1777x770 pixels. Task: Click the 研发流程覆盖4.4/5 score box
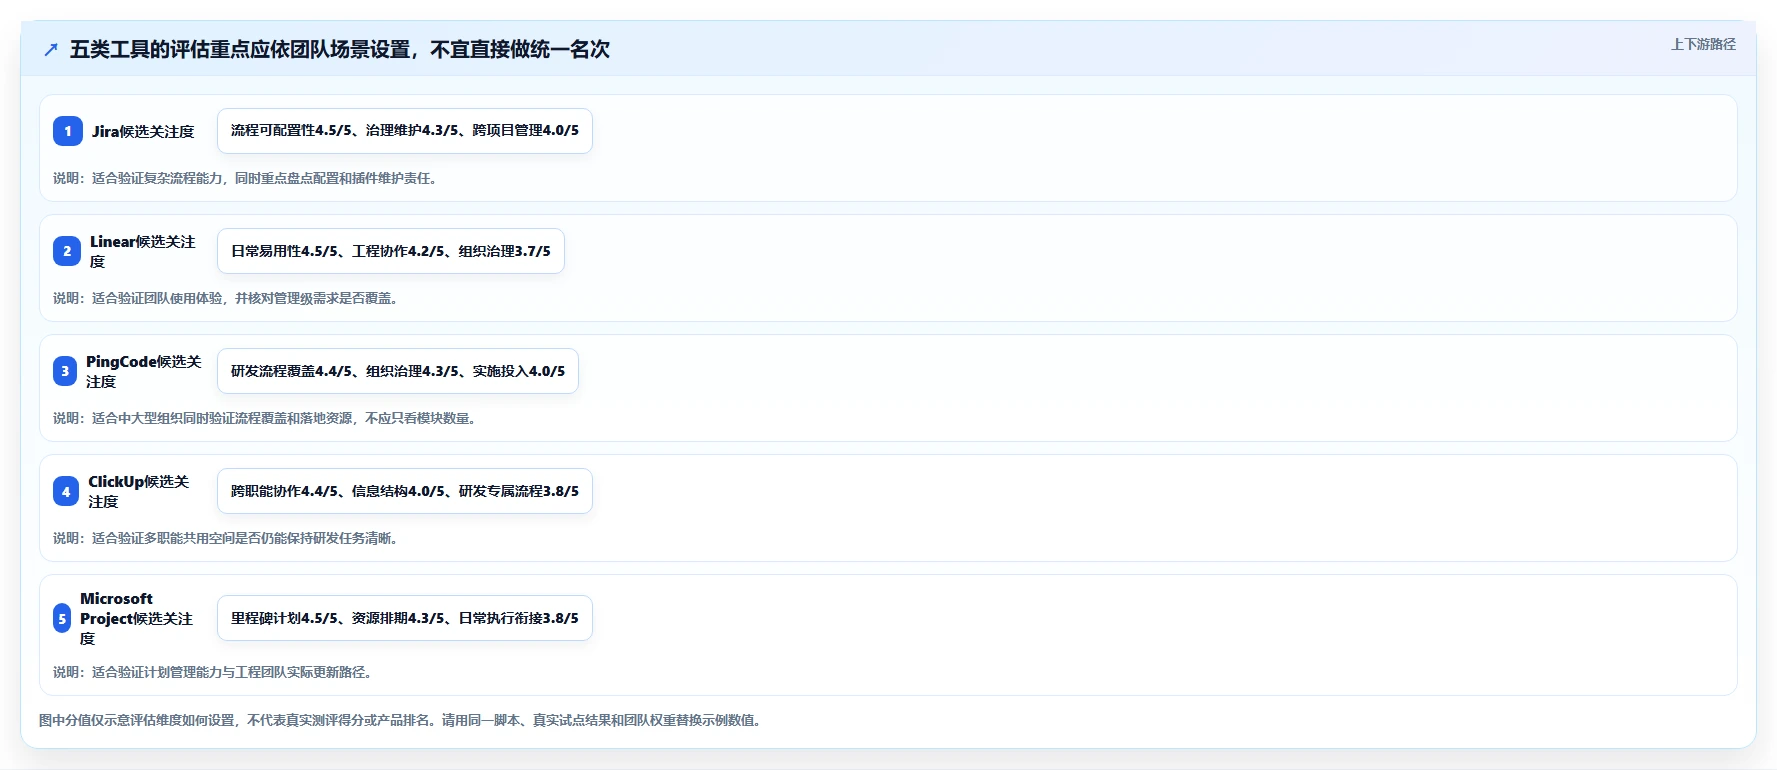pyautogui.click(x=398, y=371)
